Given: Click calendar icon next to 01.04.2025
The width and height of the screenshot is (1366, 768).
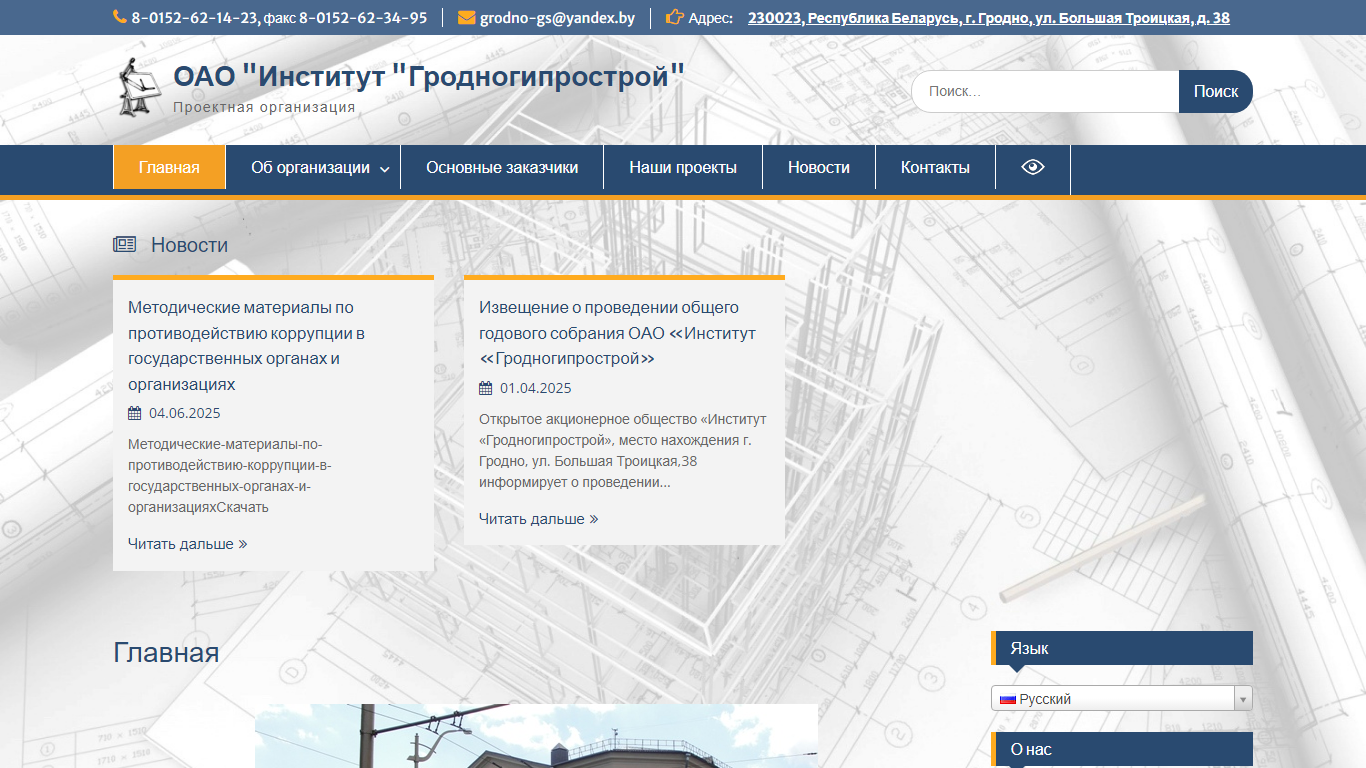Looking at the screenshot, I should click(486, 388).
